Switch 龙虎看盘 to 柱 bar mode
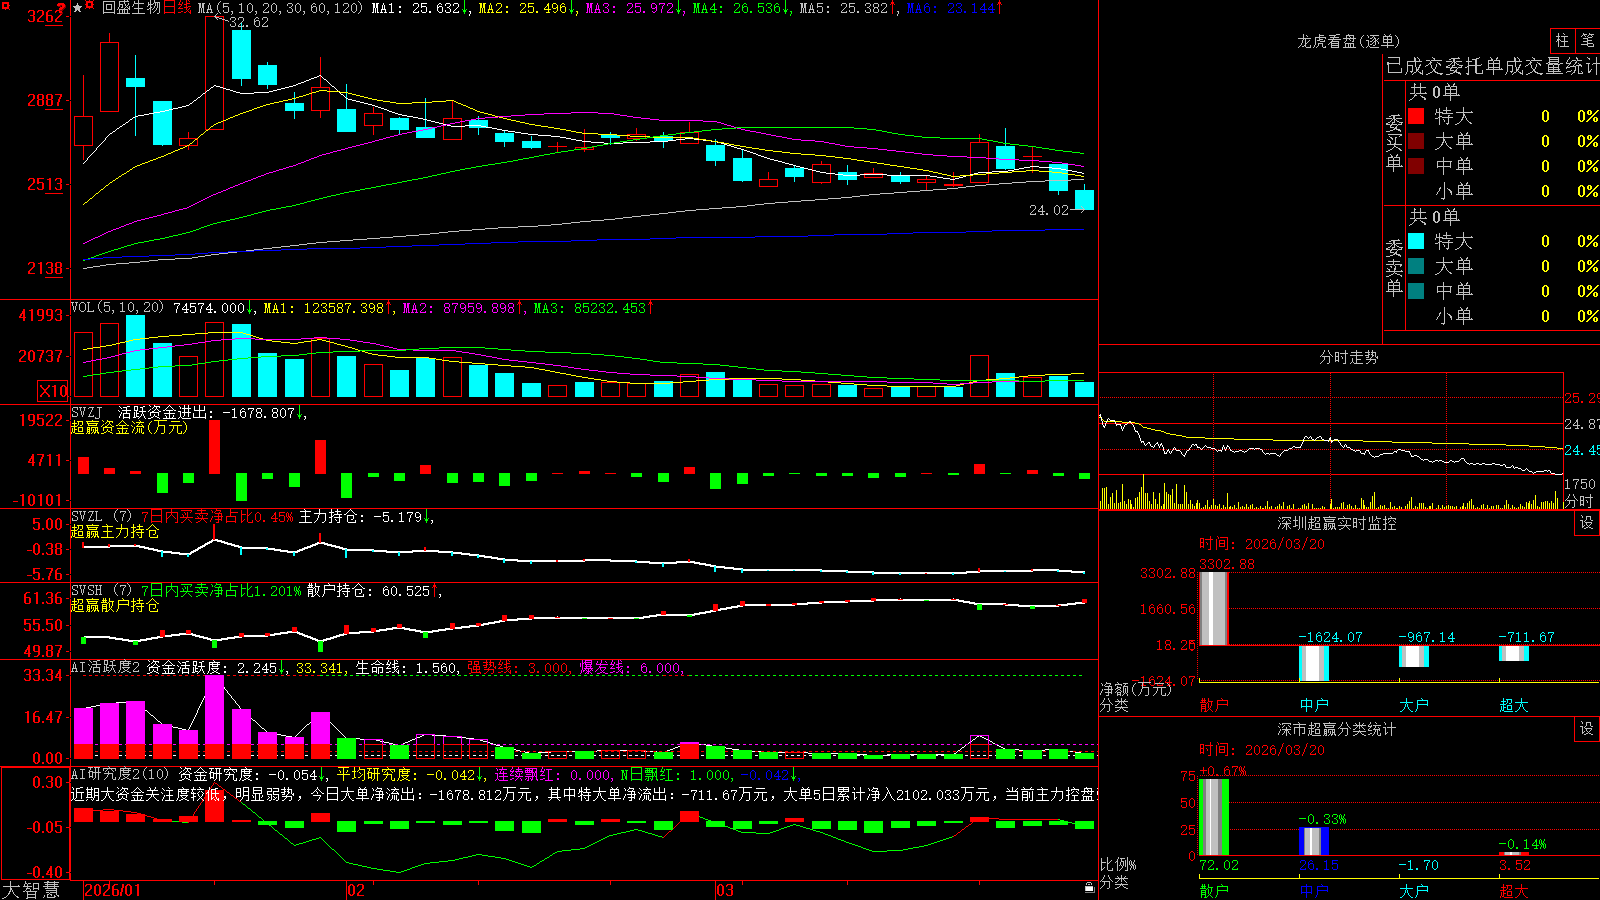Viewport: 1600px width, 900px height. pos(1562,41)
